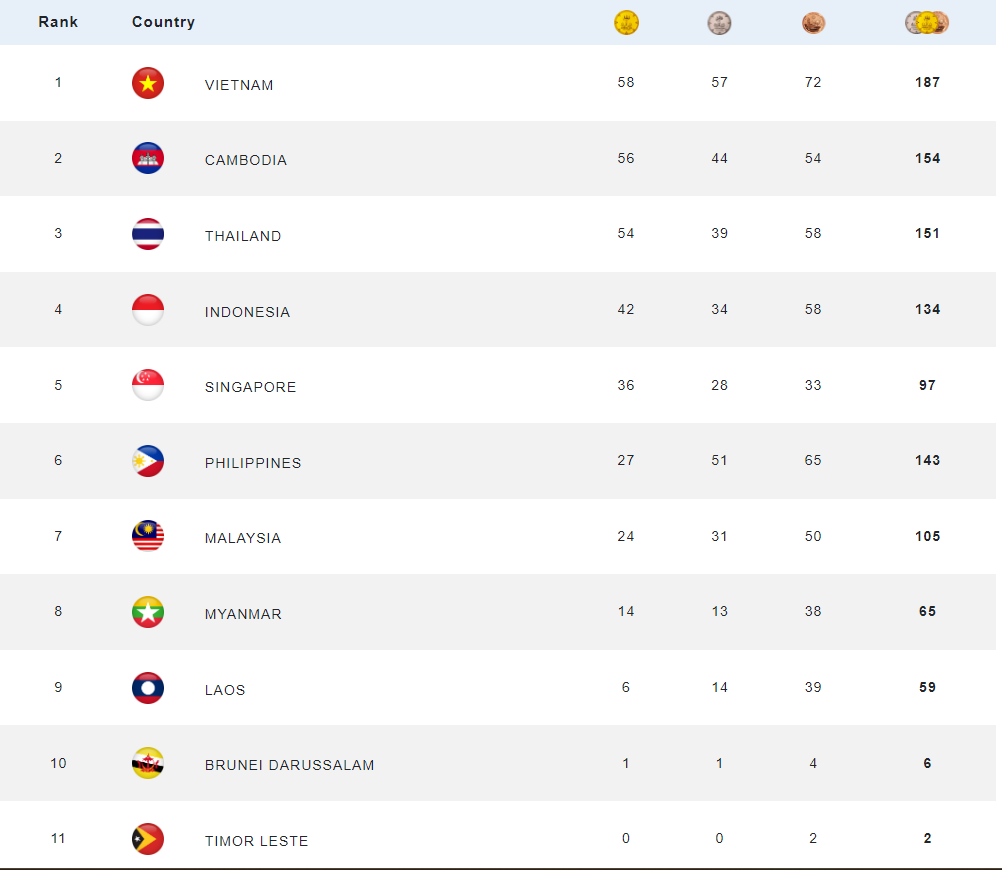This screenshot has width=1002, height=870.
Task: Click the Thailand flag icon
Action: coord(148,234)
